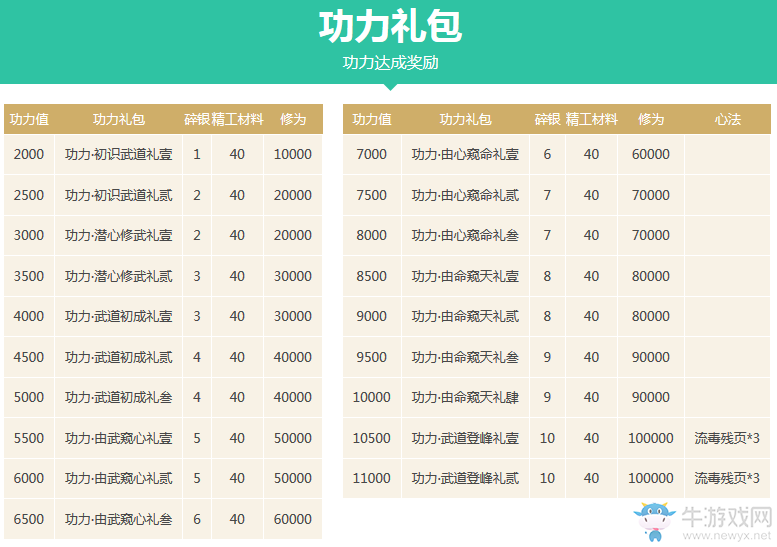
Task: Click 流毒残页*3 in the 10500 row
Action: click(x=727, y=438)
